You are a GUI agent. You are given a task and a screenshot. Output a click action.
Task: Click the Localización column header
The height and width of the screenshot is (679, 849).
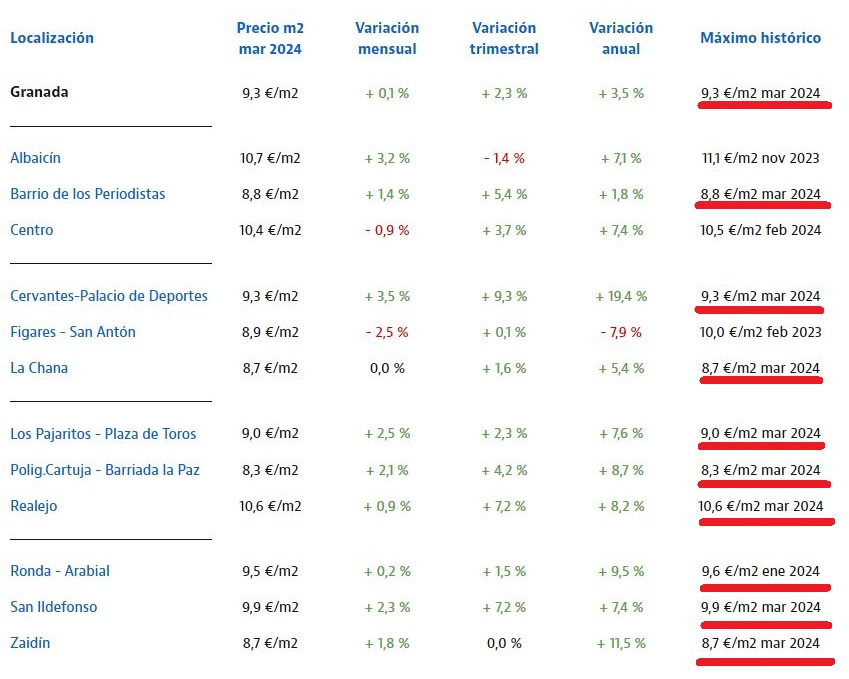click(x=52, y=38)
